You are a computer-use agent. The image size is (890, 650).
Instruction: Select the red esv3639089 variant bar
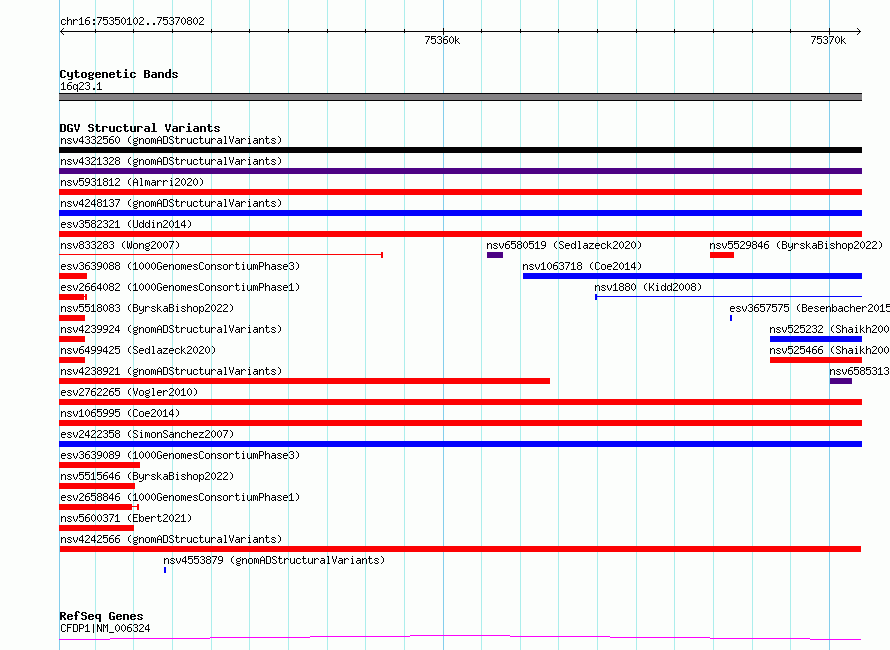(x=99, y=465)
